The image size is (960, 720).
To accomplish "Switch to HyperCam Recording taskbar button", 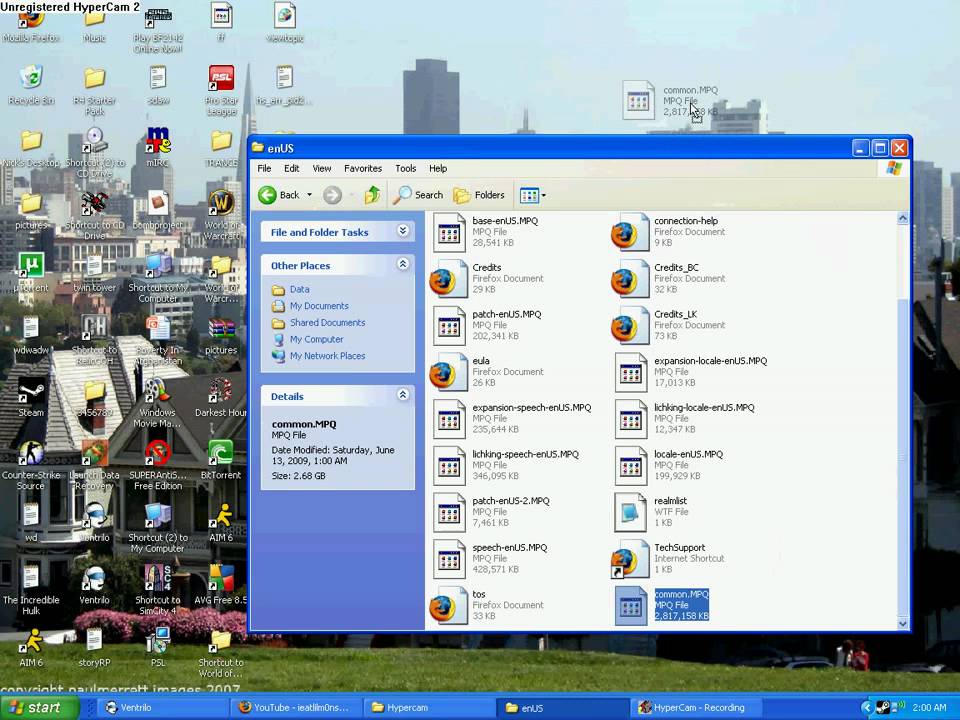I will (696, 708).
